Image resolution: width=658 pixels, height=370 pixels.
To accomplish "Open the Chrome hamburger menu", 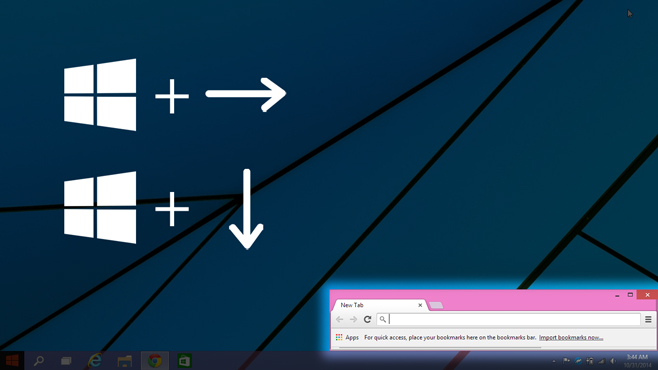I will pos(648,319).
